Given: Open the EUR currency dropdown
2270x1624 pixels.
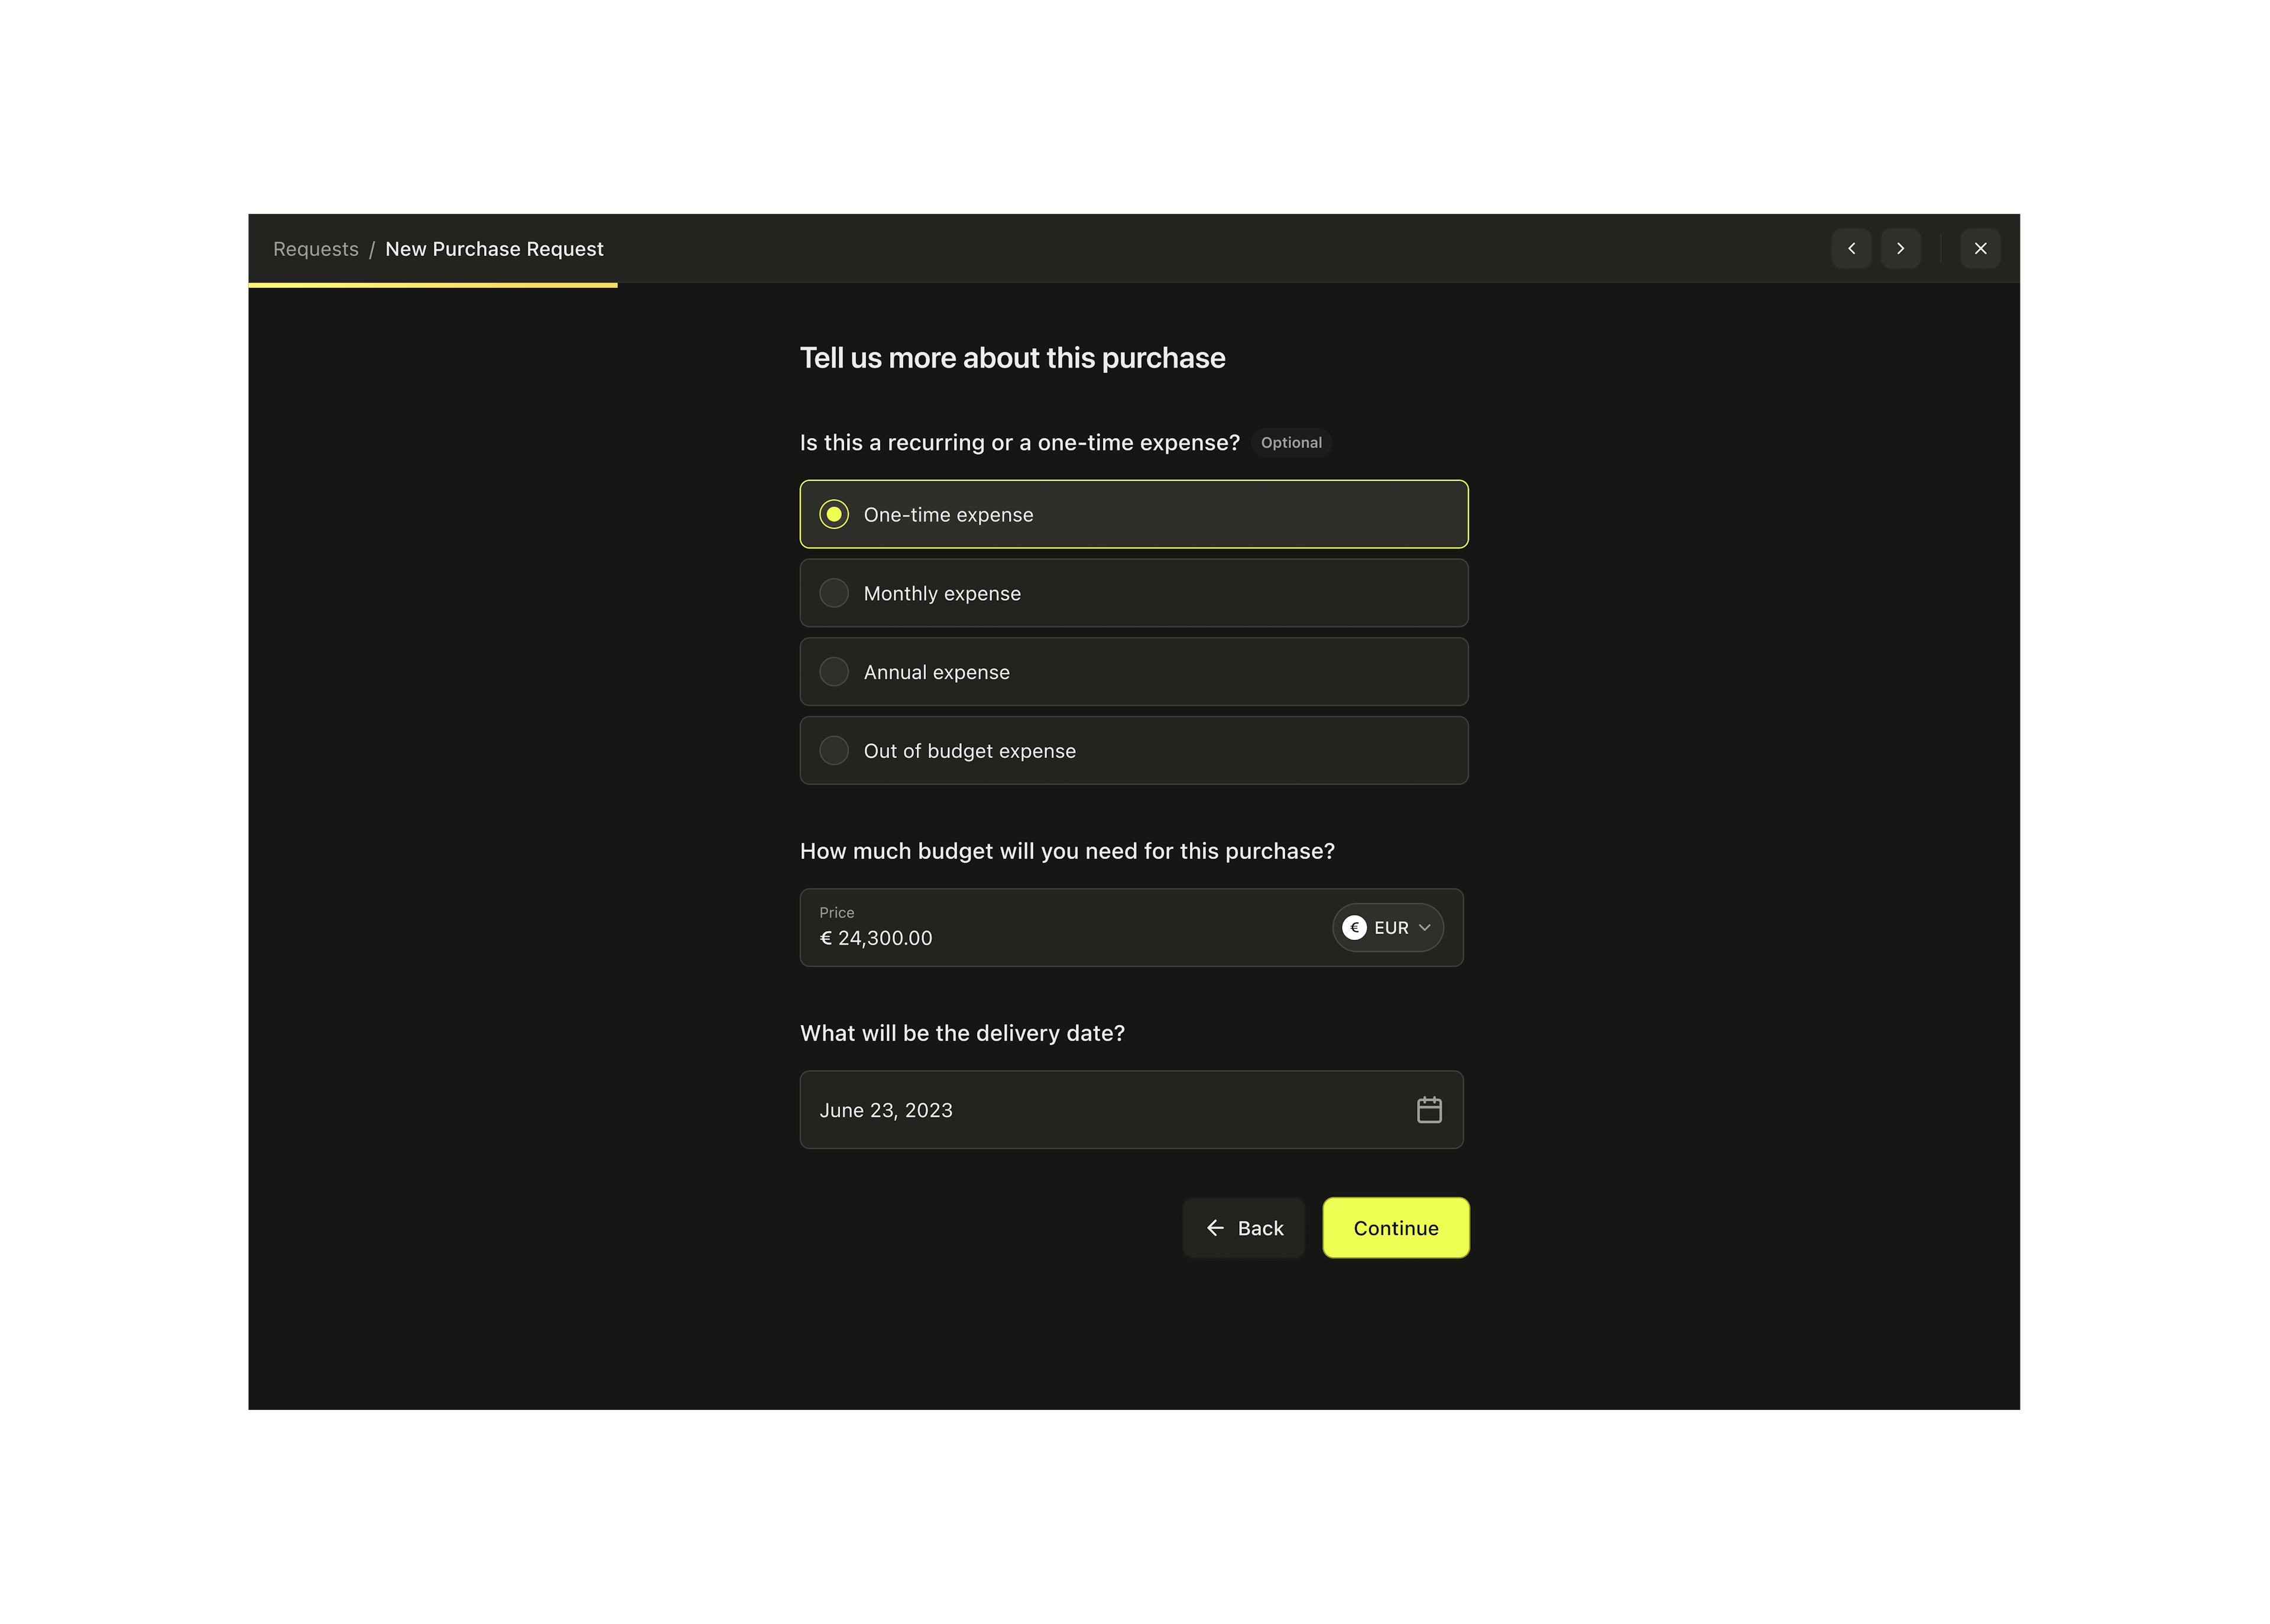Looking at the screenshot, I should [x=1391, y=928].
